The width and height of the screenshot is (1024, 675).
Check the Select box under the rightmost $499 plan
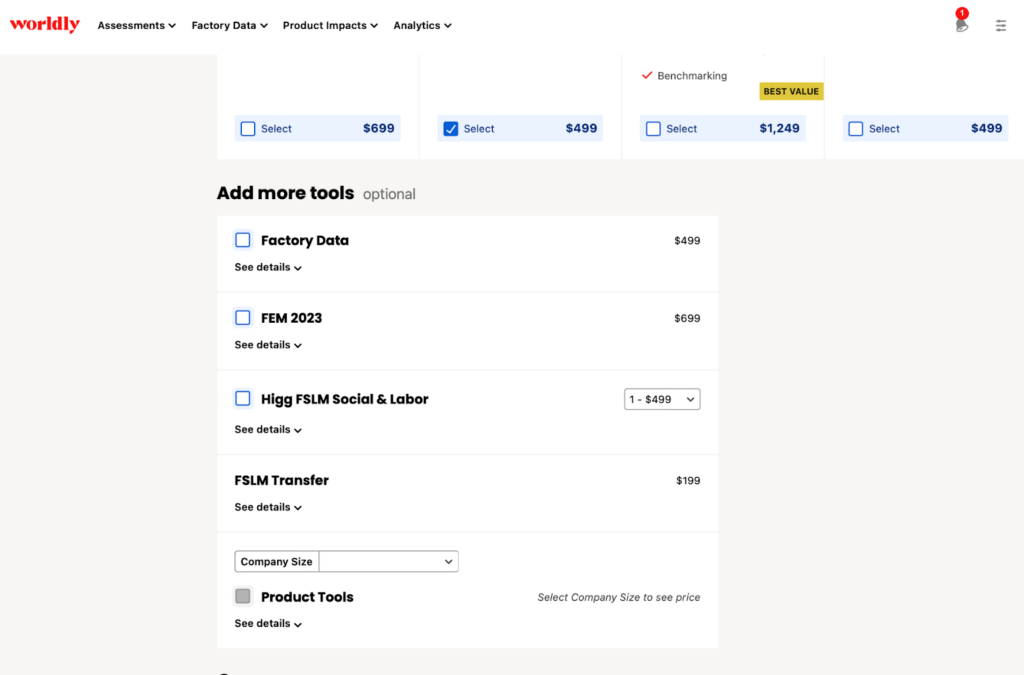pyautogui.click(x=856, y=129)
